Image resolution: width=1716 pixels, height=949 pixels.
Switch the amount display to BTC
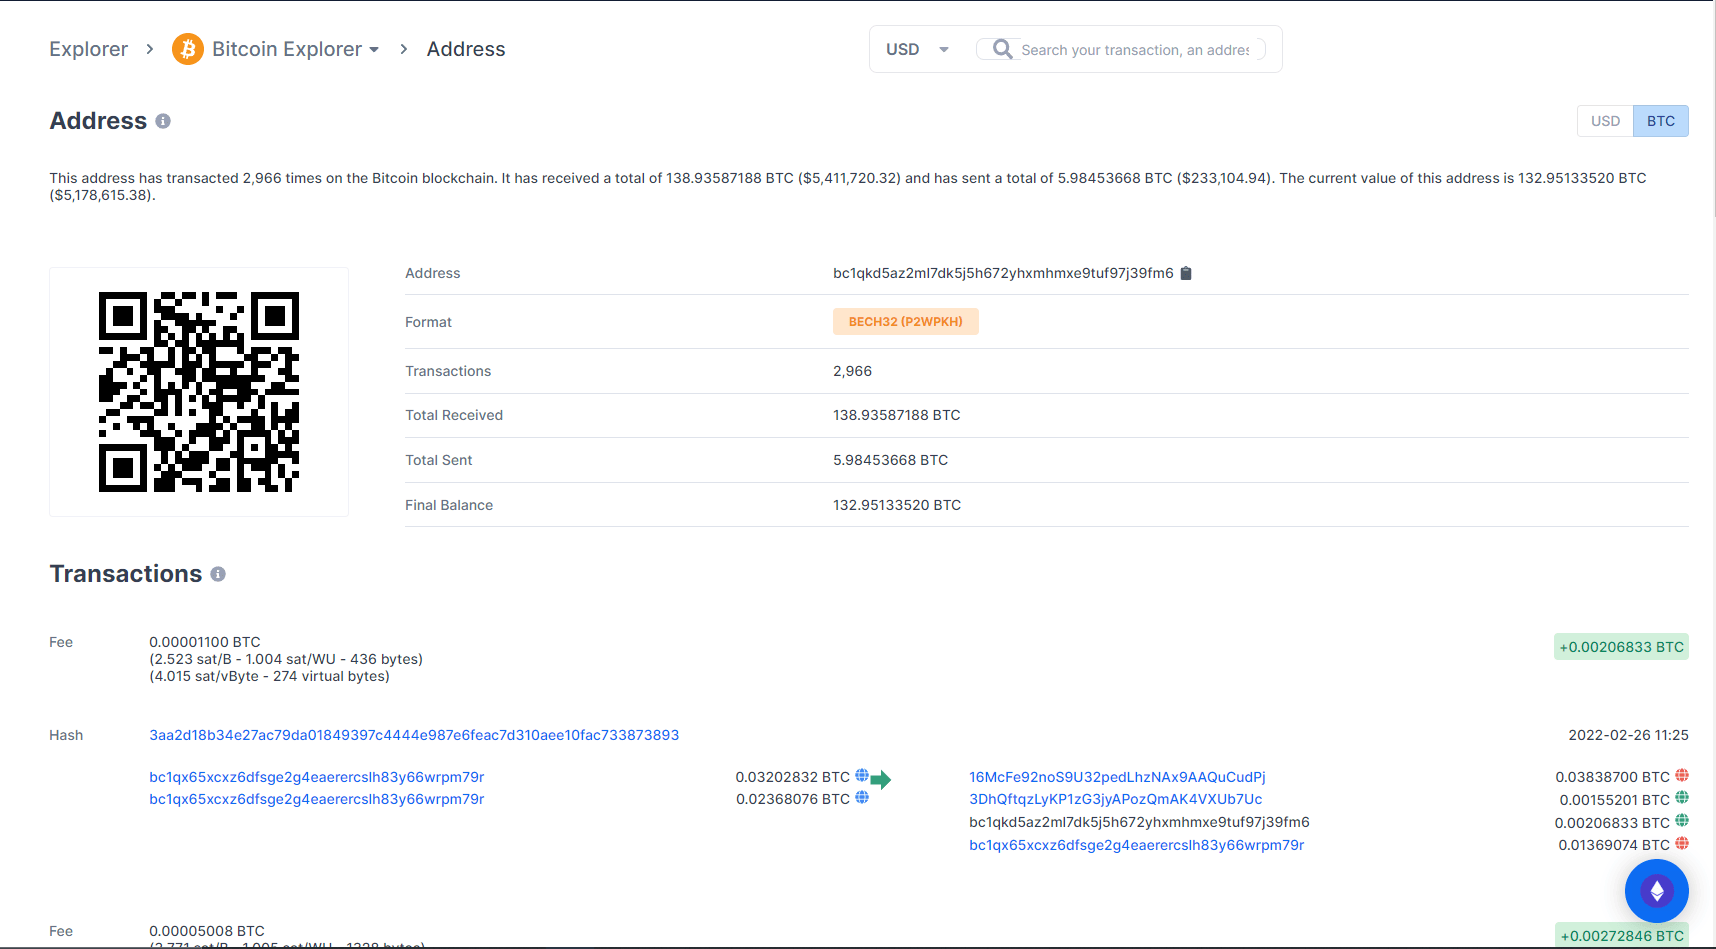coord(1660,121)
